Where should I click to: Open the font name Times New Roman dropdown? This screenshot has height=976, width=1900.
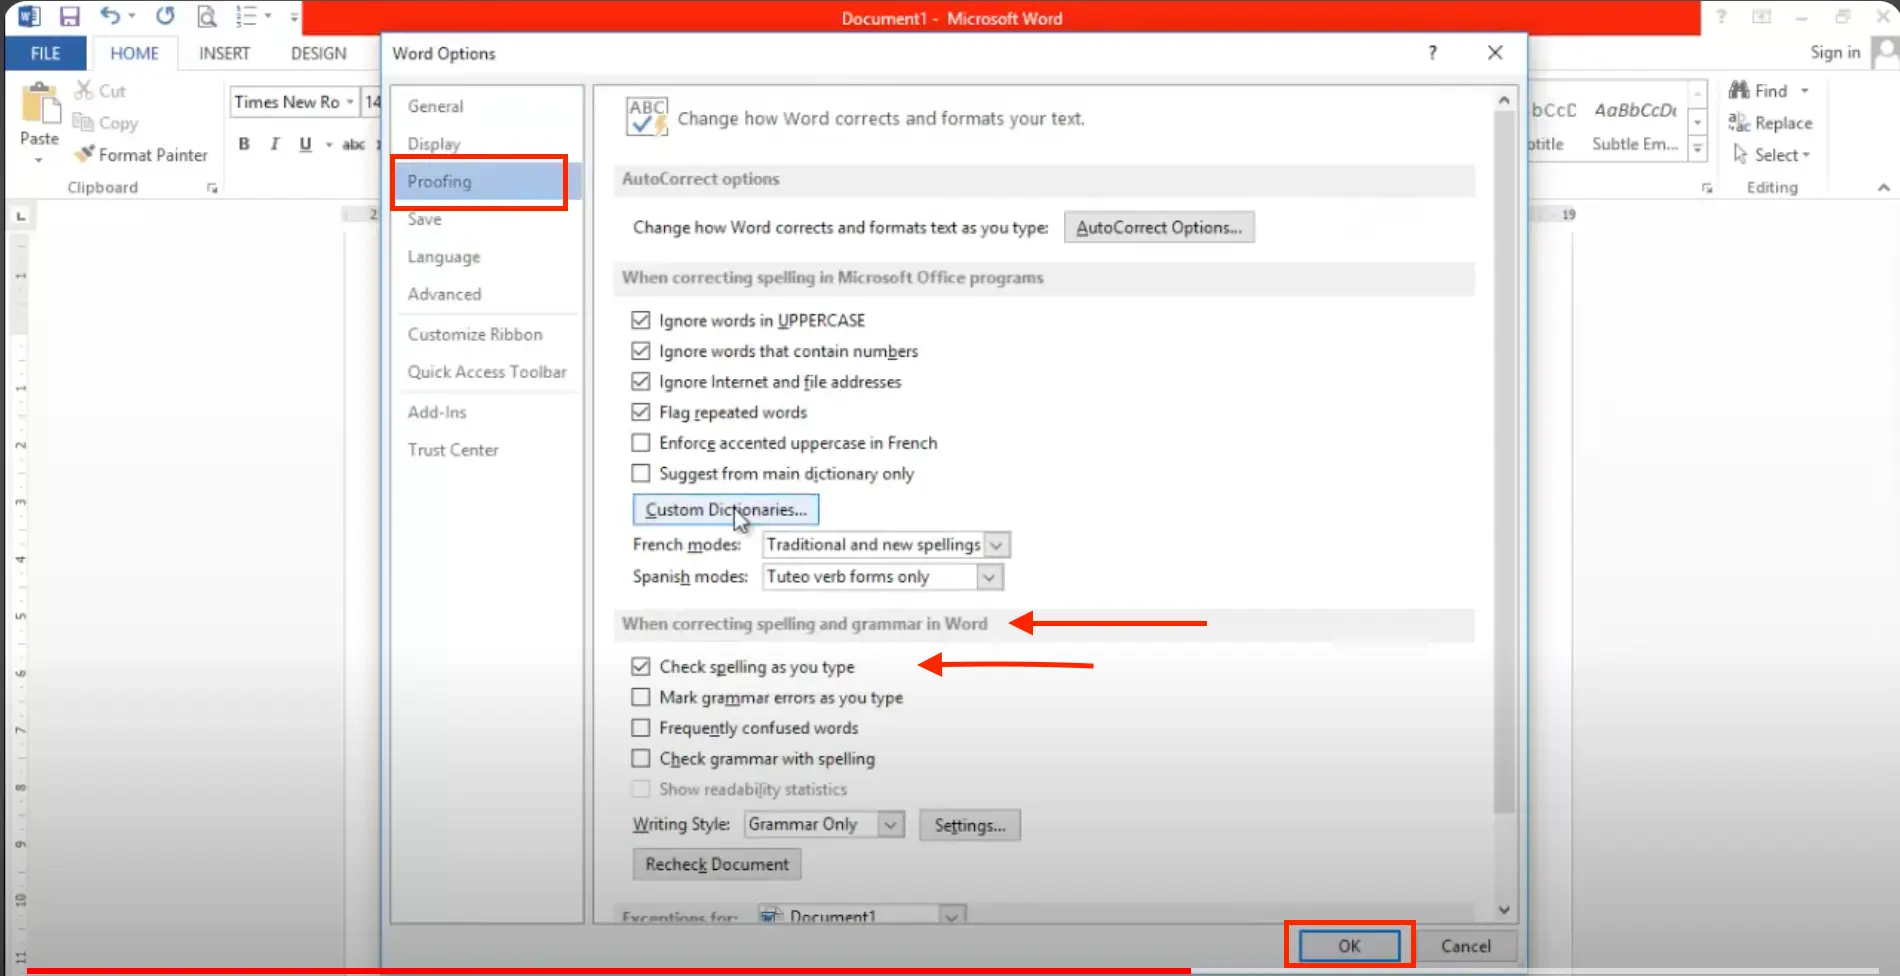pyautogui.click(x=350, y=102)
